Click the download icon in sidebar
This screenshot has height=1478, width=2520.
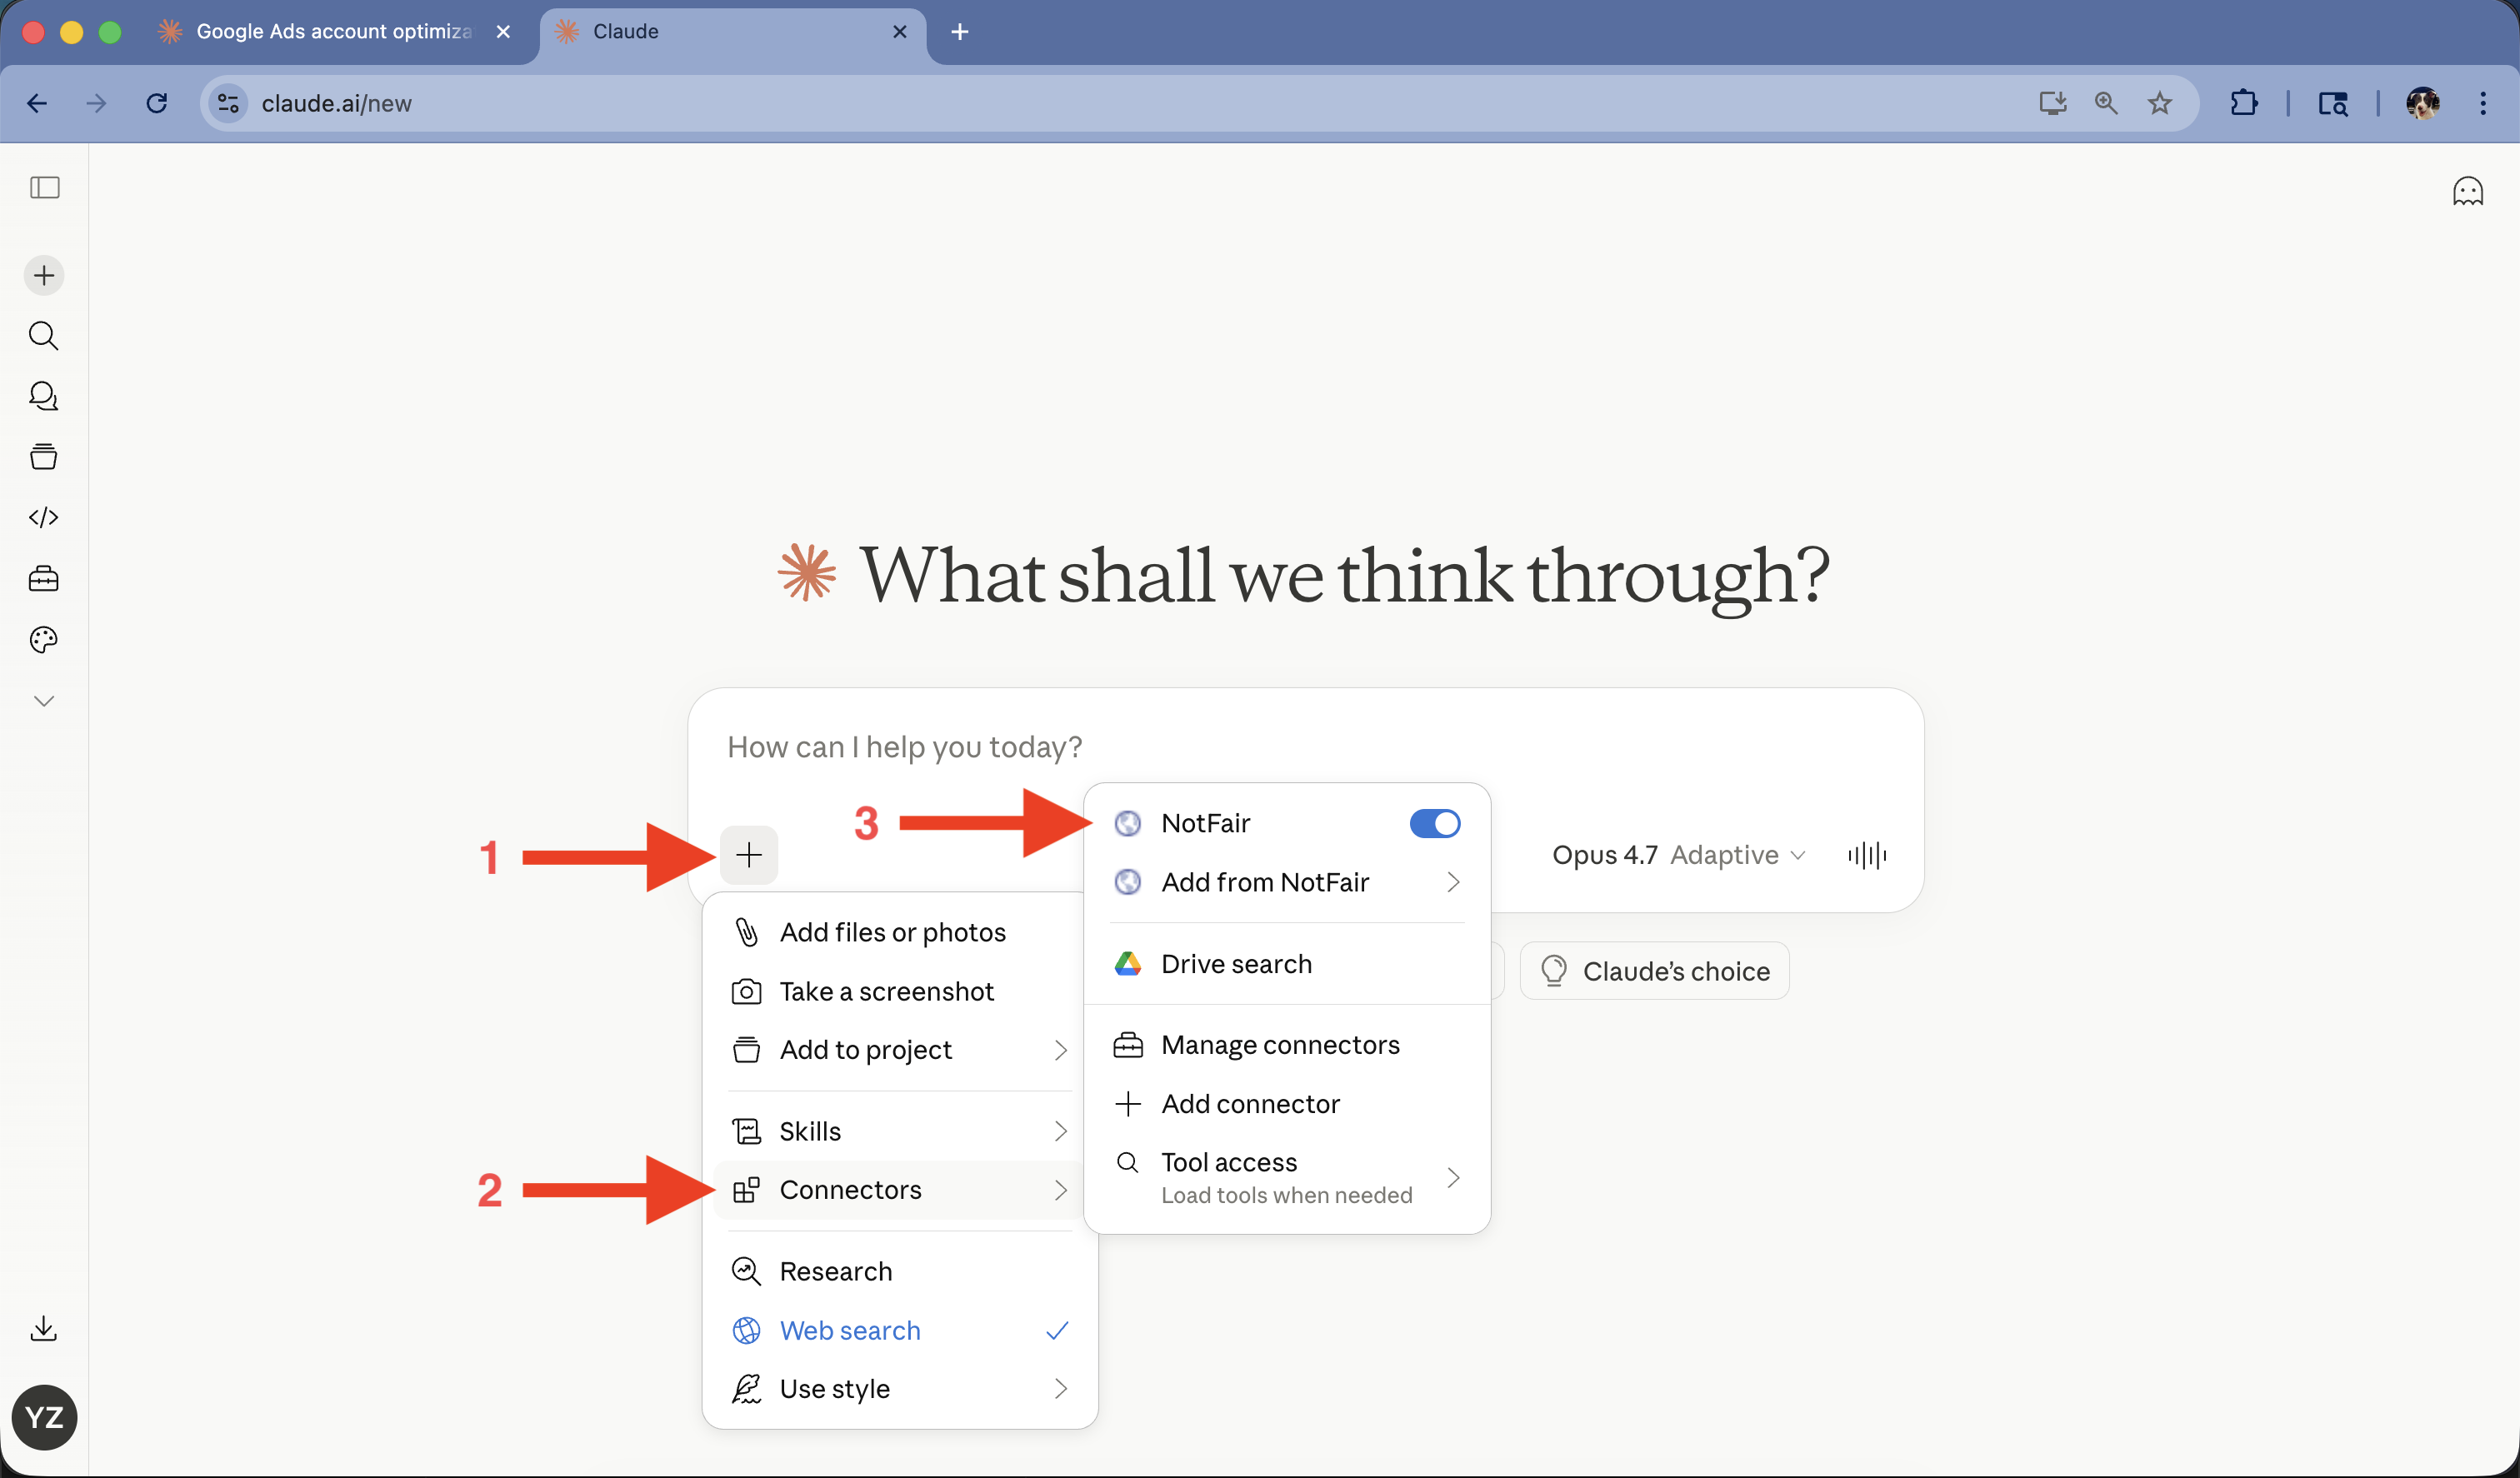coord(43,1329)
